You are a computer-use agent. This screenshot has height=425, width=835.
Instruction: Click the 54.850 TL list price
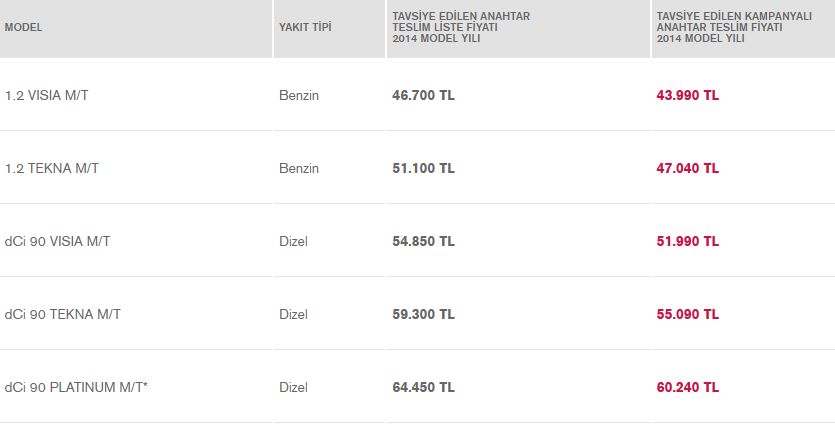423,241
